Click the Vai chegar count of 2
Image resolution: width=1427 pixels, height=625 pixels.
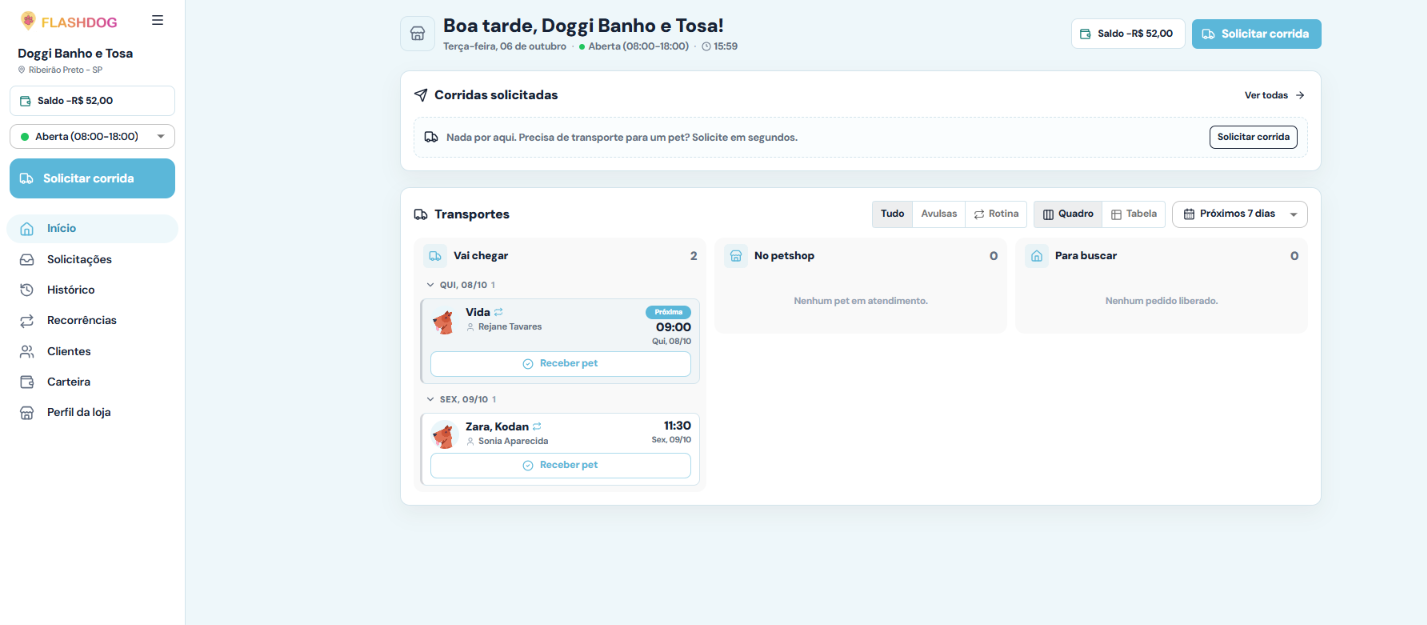coord(693,256)
